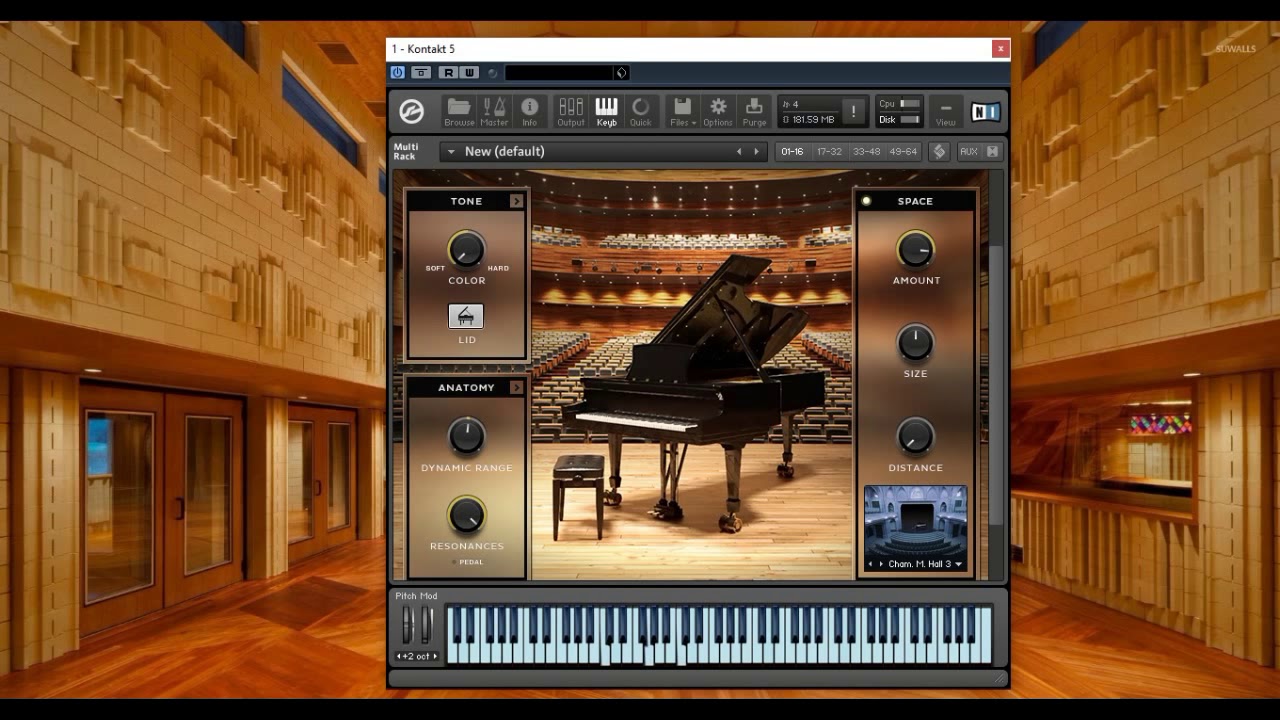
Task: Open the New (default) multi dropdown arrow
Action: tap(451, 152)
